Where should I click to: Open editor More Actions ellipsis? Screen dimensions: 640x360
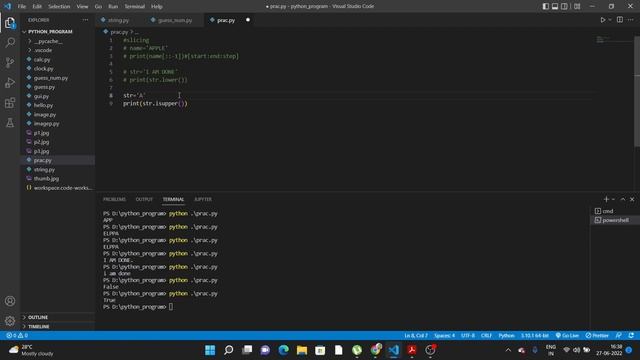631,20
